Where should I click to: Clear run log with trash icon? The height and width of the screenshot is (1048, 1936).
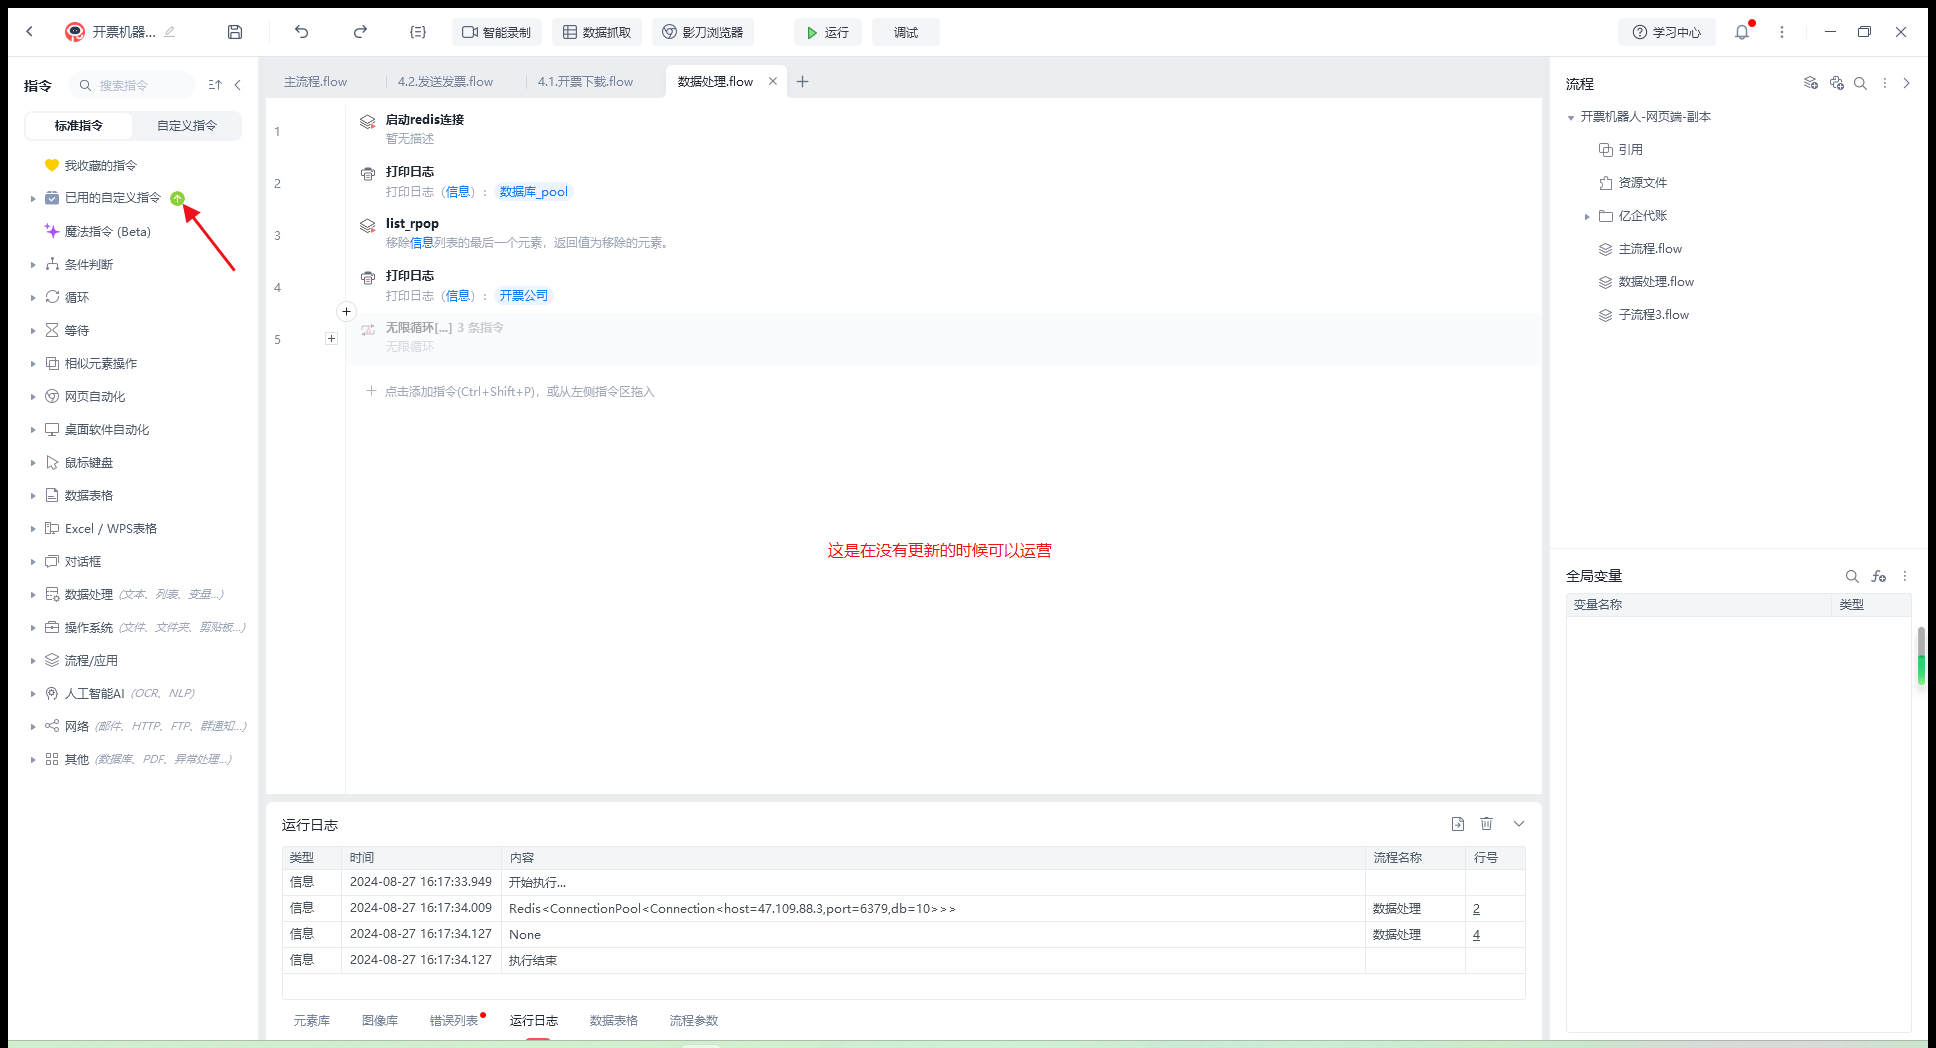point(1487,824)
